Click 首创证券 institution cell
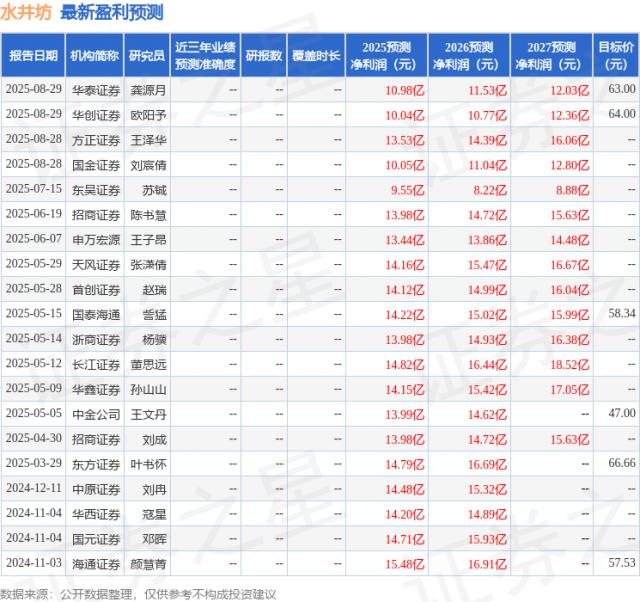Image resolution: width=640 pixels, height=602 pixels. tap(96, 290)
